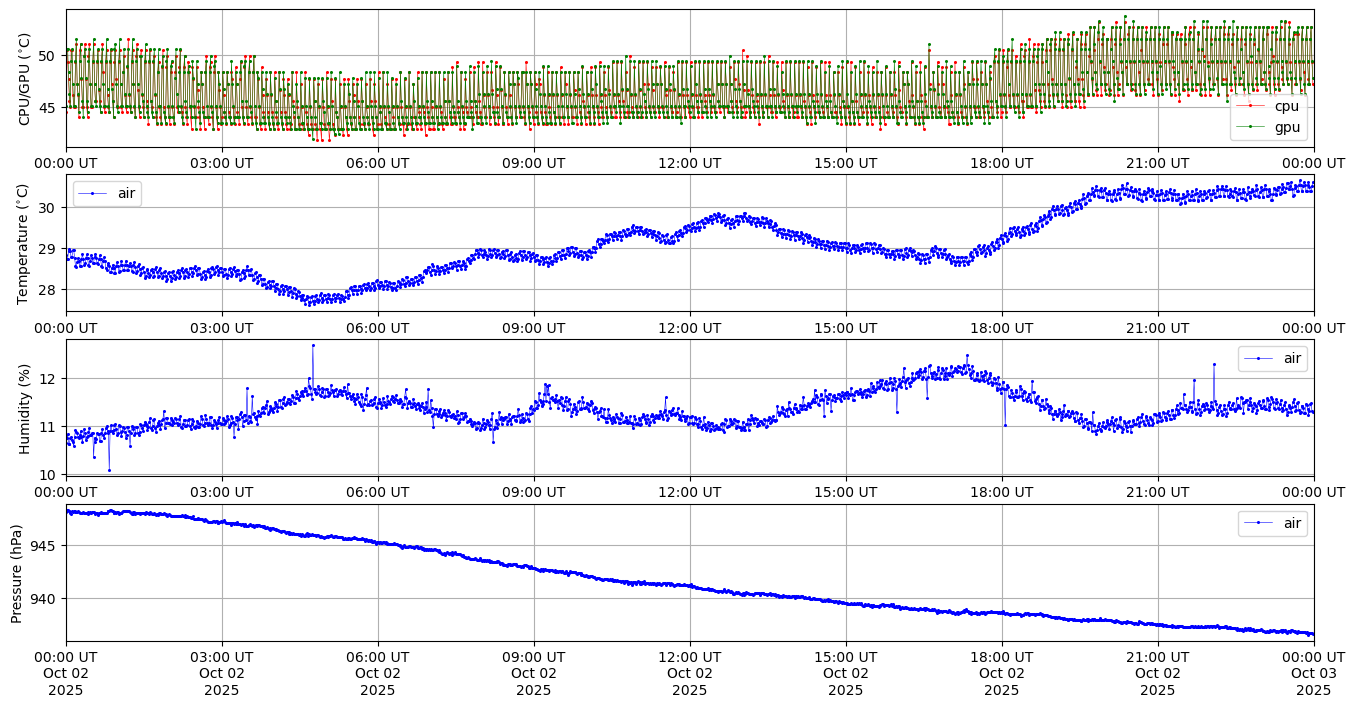The width and height of the screenshot is (1355, 707).
Task: Click the Humidity (%) y-axis label
Action: 24,408
